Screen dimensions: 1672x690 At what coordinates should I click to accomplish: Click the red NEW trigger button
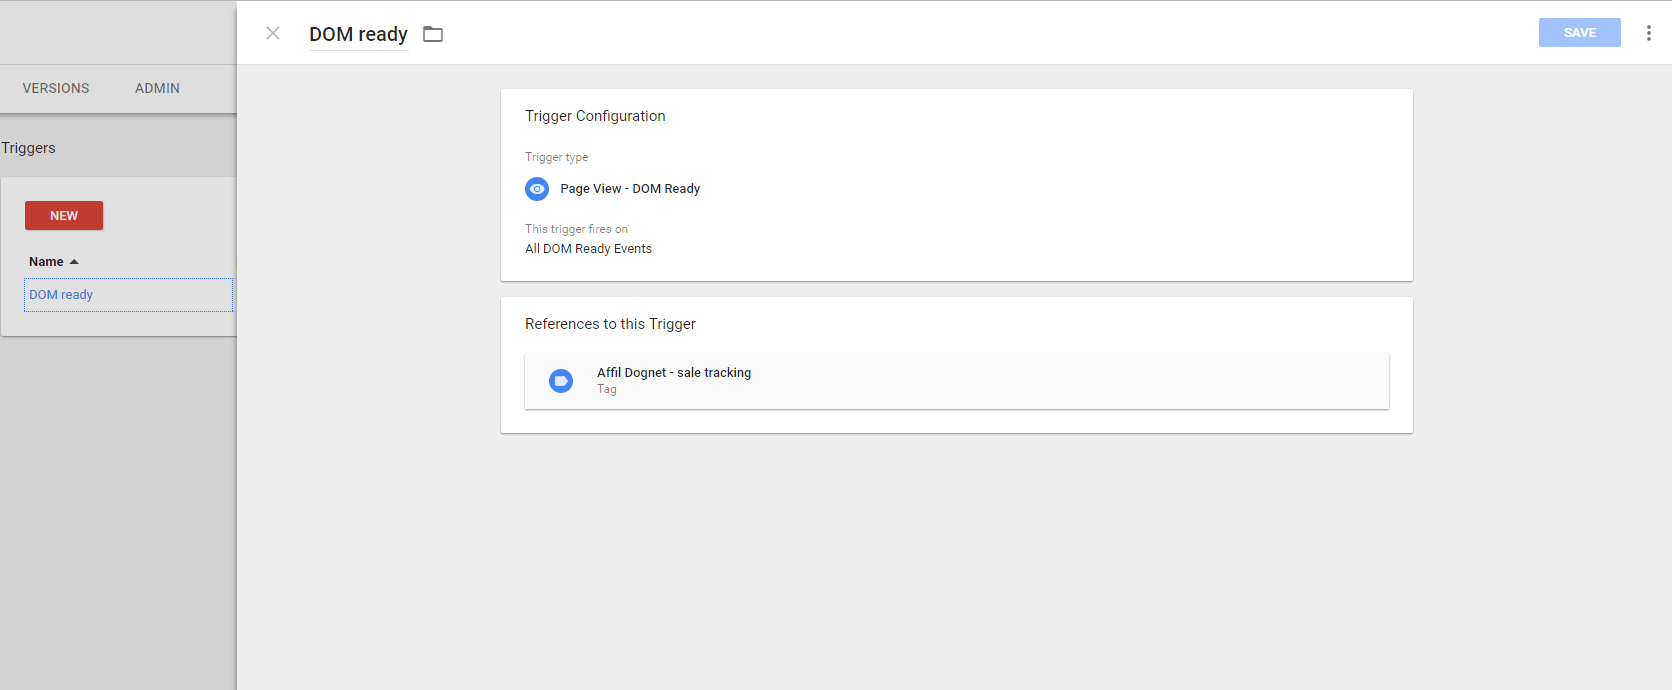pos(64,216)
